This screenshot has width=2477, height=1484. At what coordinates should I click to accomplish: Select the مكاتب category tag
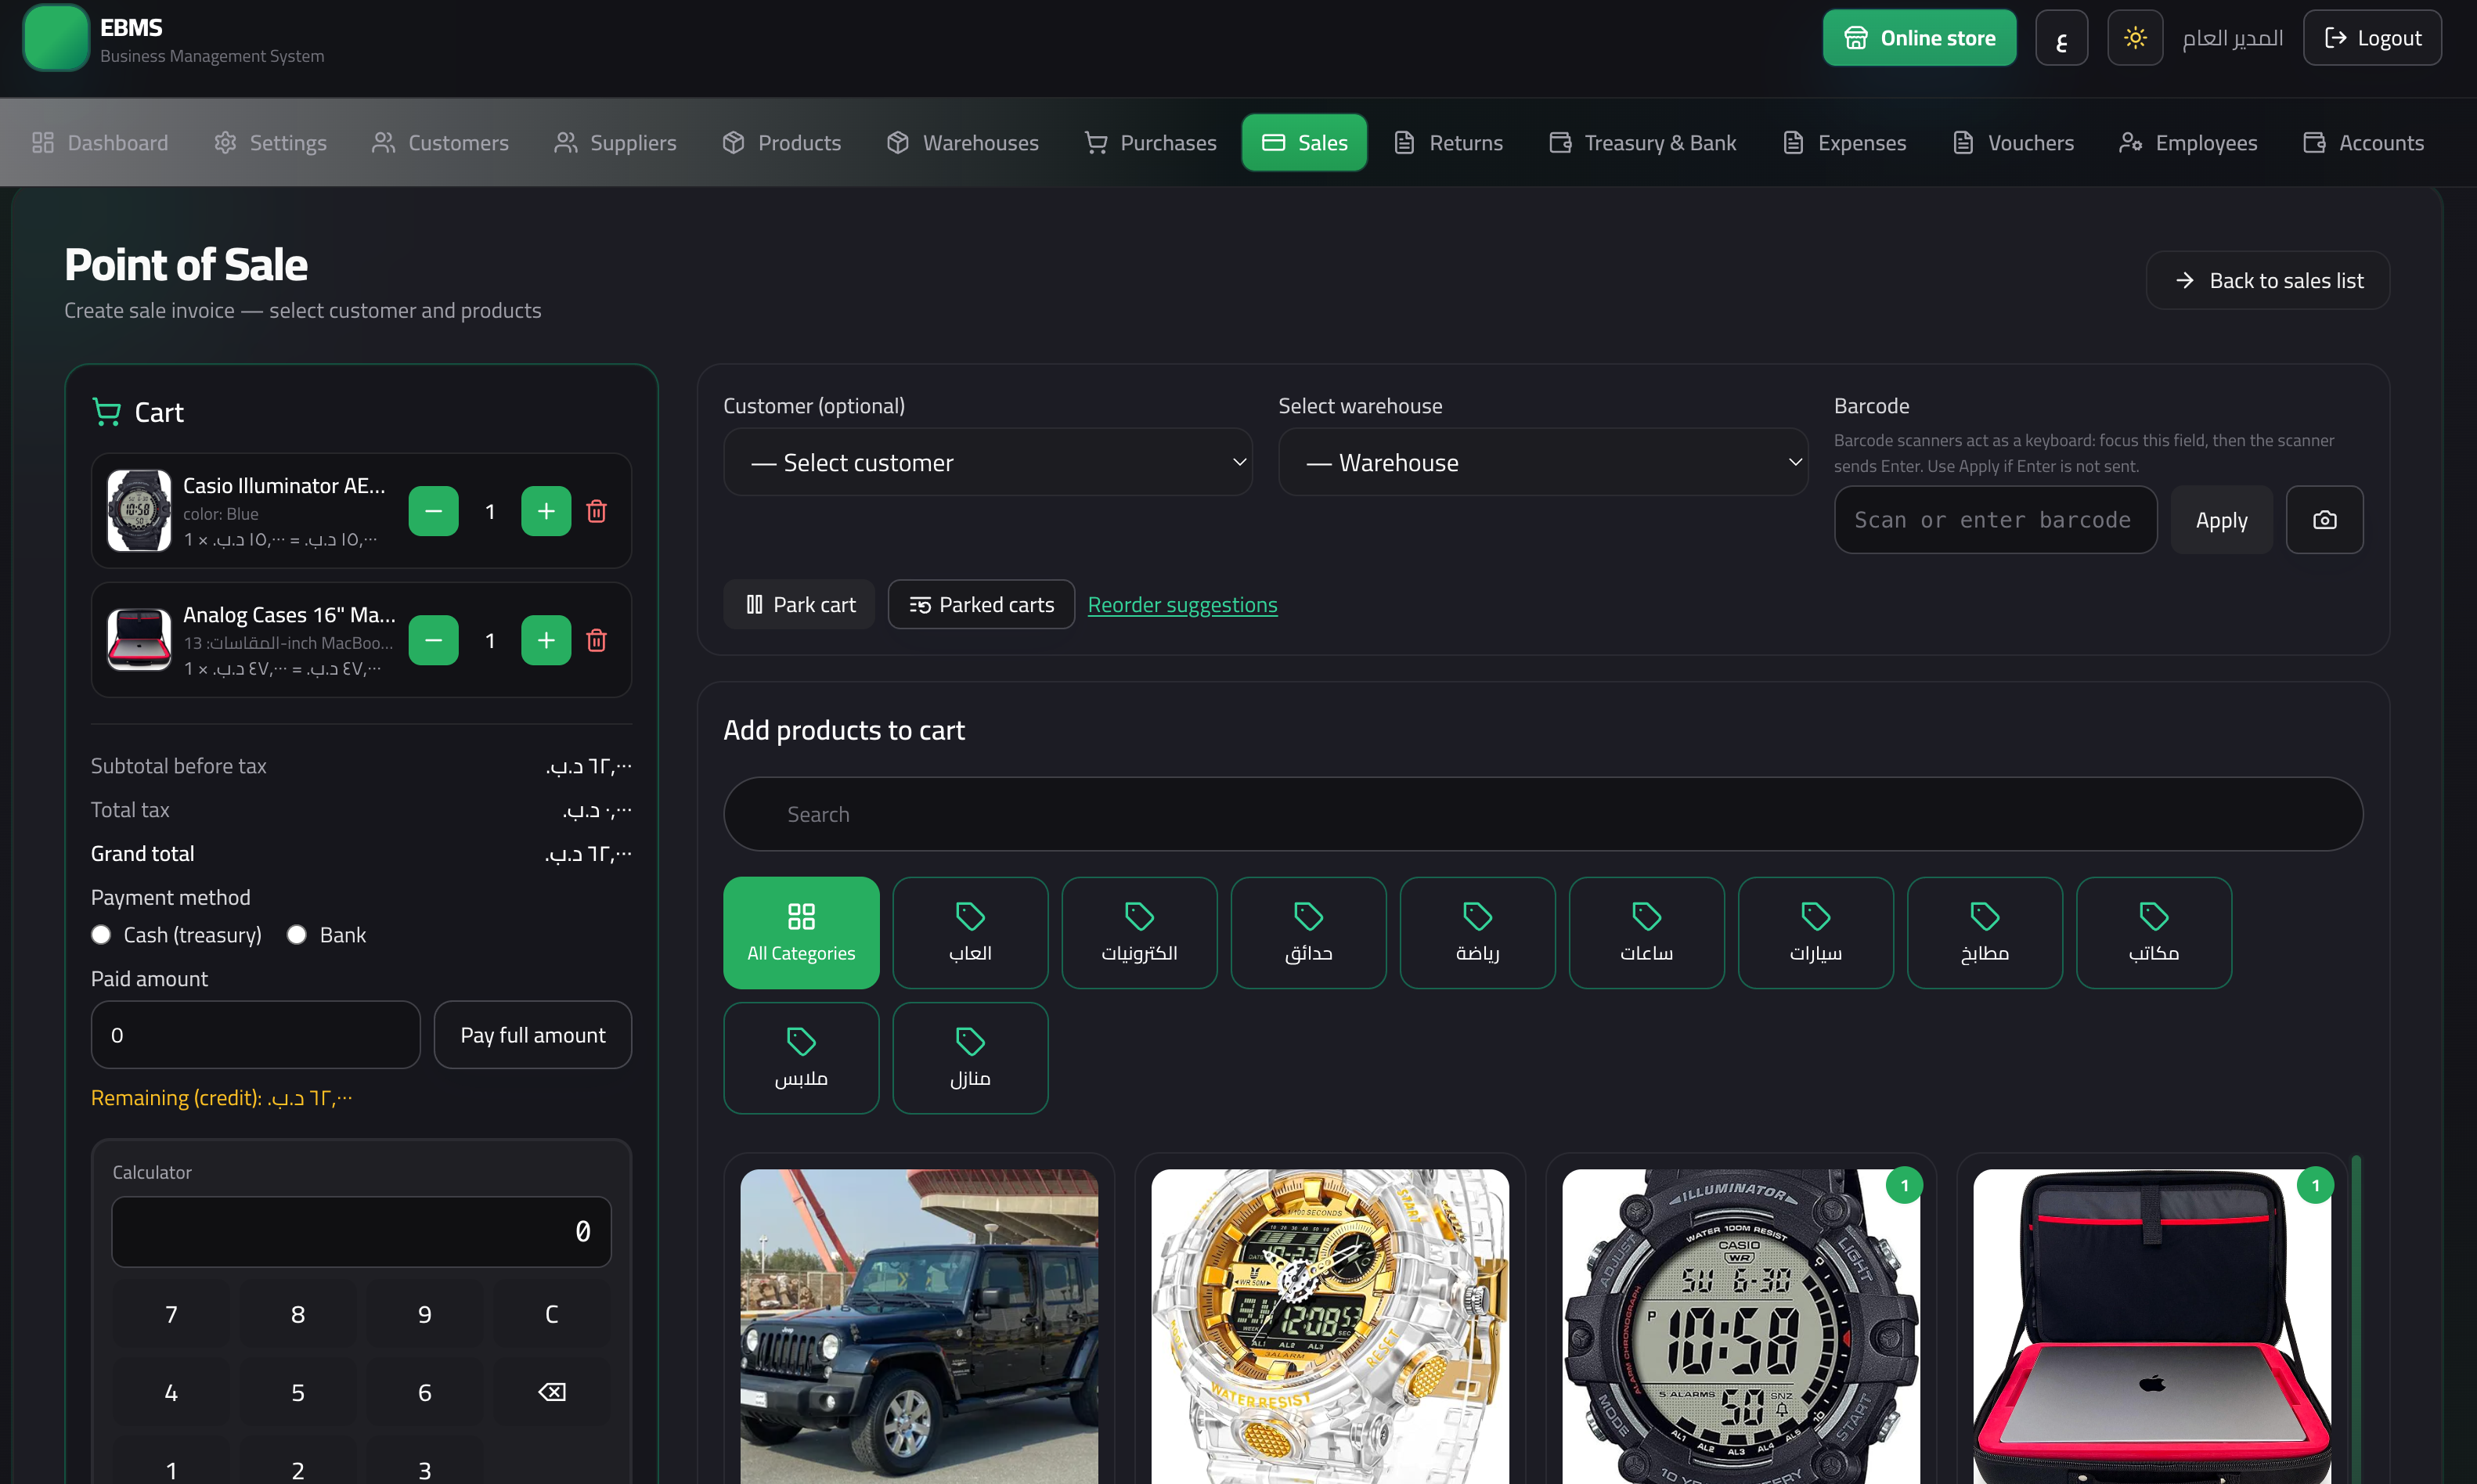coord(2153,933)
